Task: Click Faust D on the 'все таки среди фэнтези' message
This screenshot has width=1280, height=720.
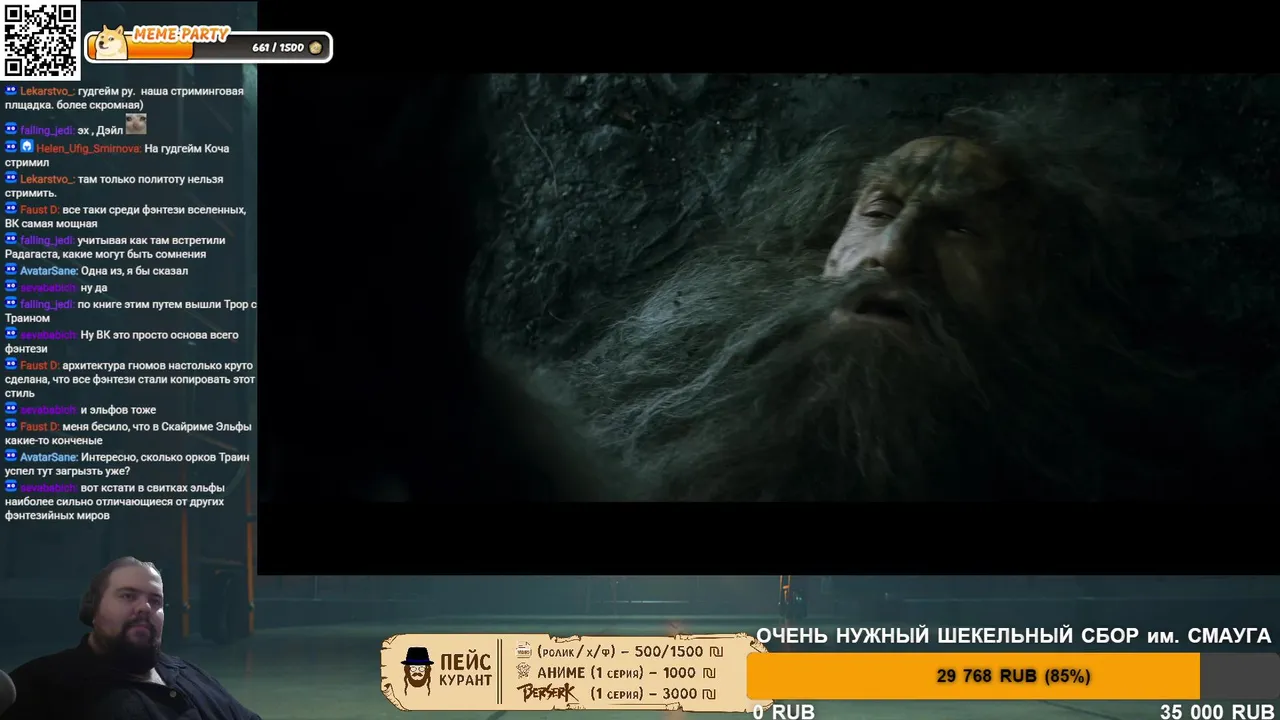Action: (40, 210)
